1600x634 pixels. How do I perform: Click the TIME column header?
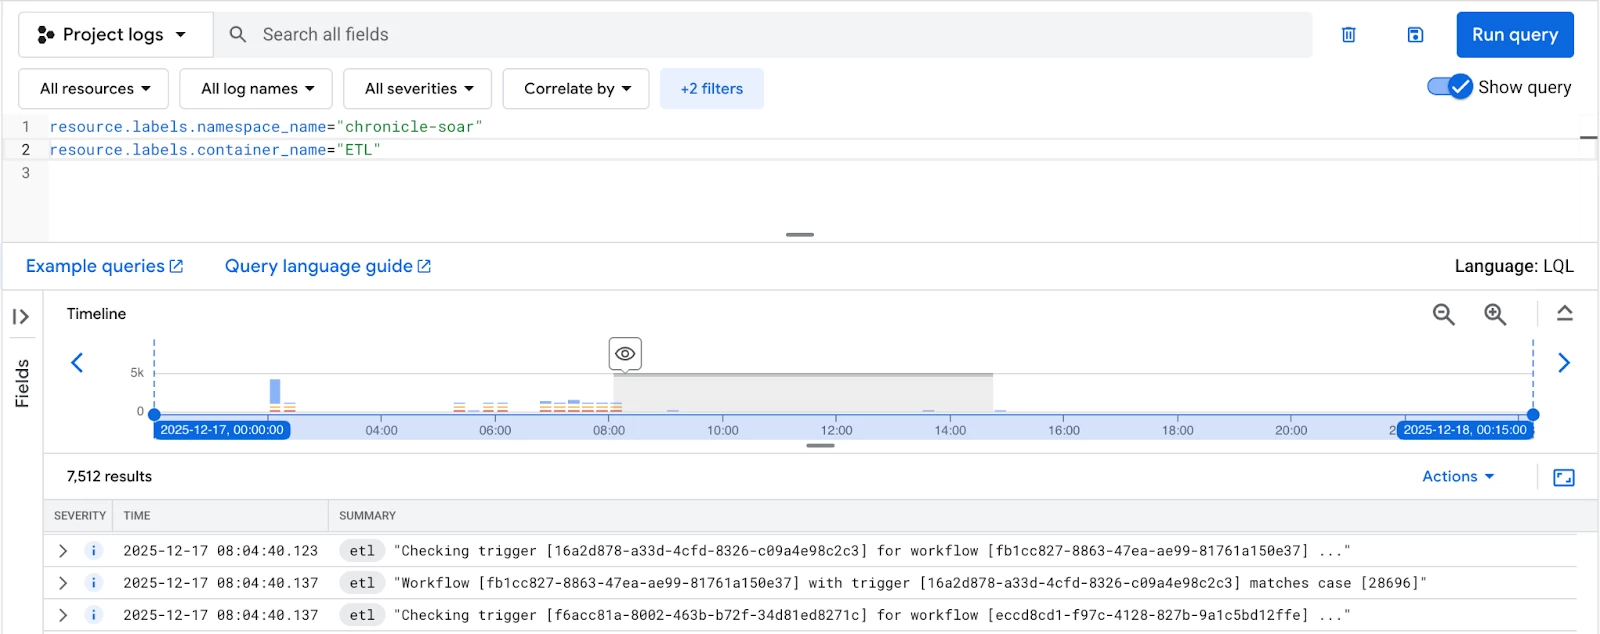tap(137, 516)
